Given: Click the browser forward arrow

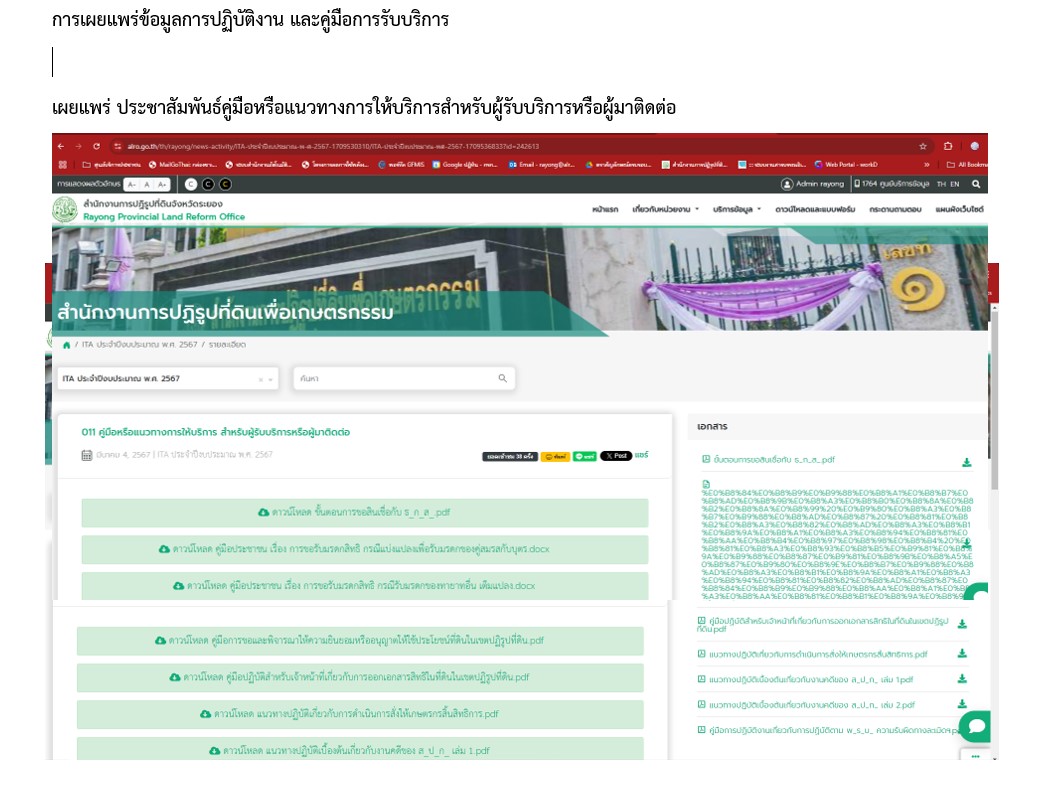Looking at the screenshot, I should pyautogui.click(x=78, y=146).
